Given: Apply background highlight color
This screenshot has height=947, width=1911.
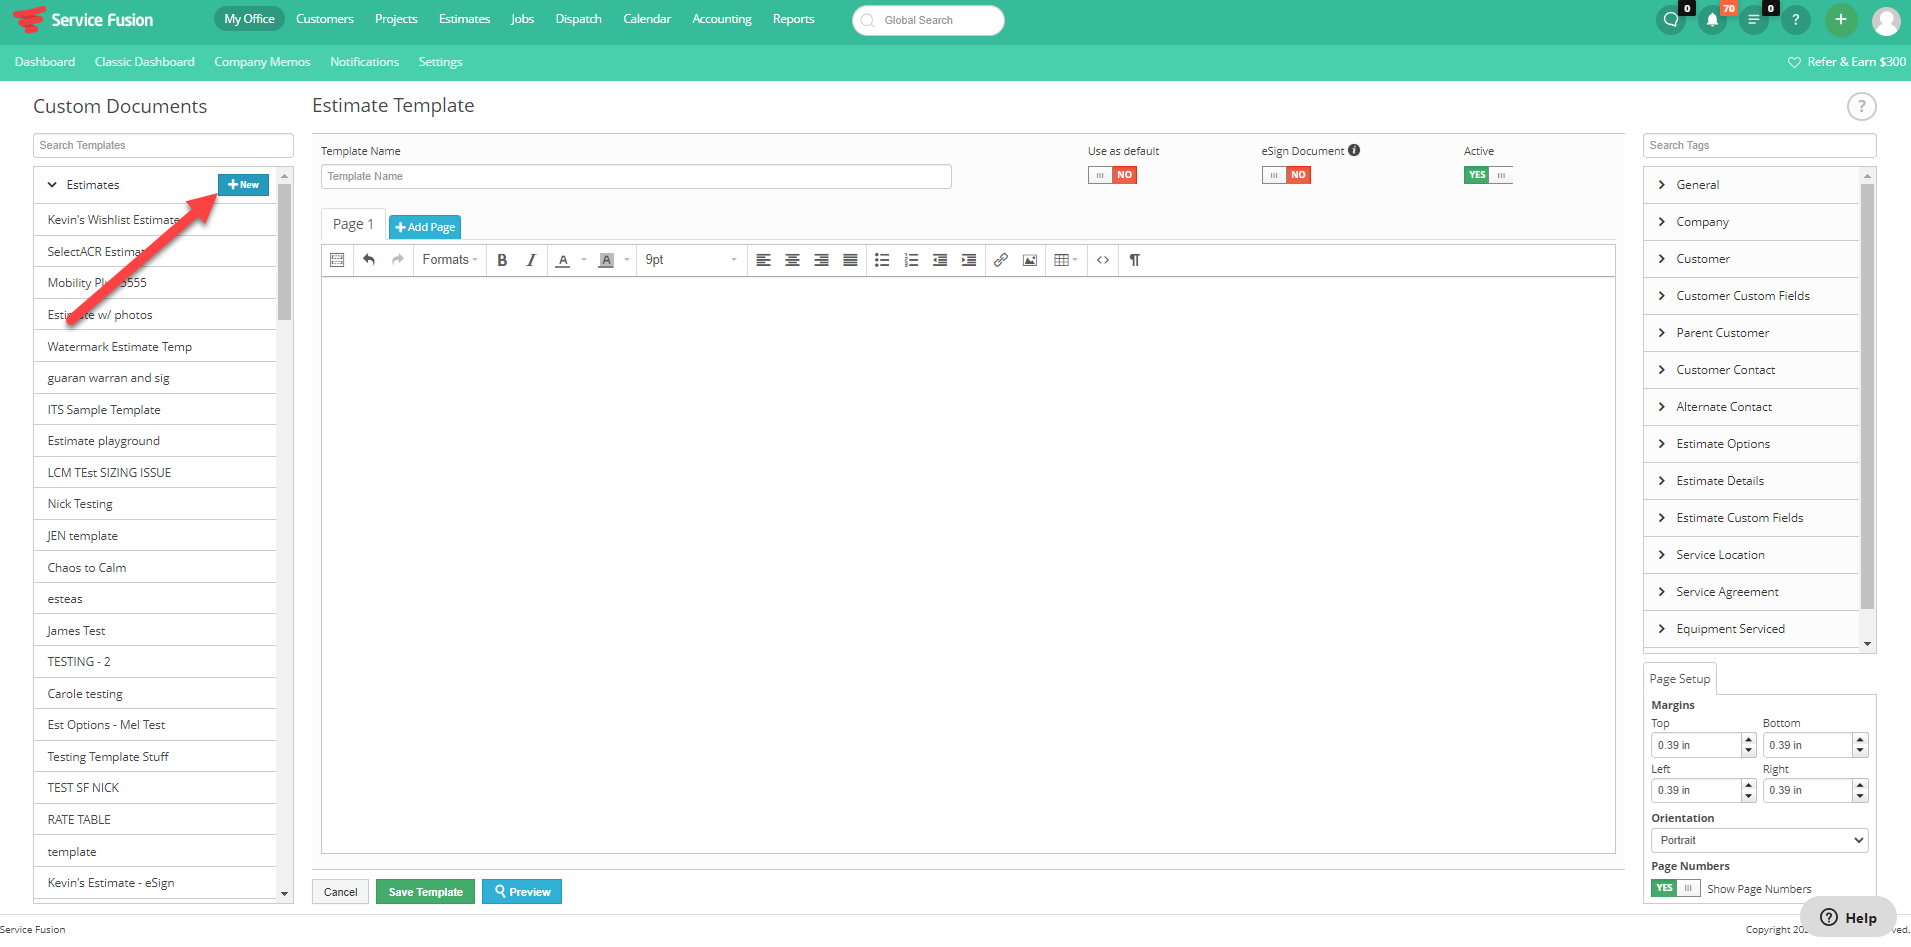Looking at the screenshot, I should coord(606,260).
